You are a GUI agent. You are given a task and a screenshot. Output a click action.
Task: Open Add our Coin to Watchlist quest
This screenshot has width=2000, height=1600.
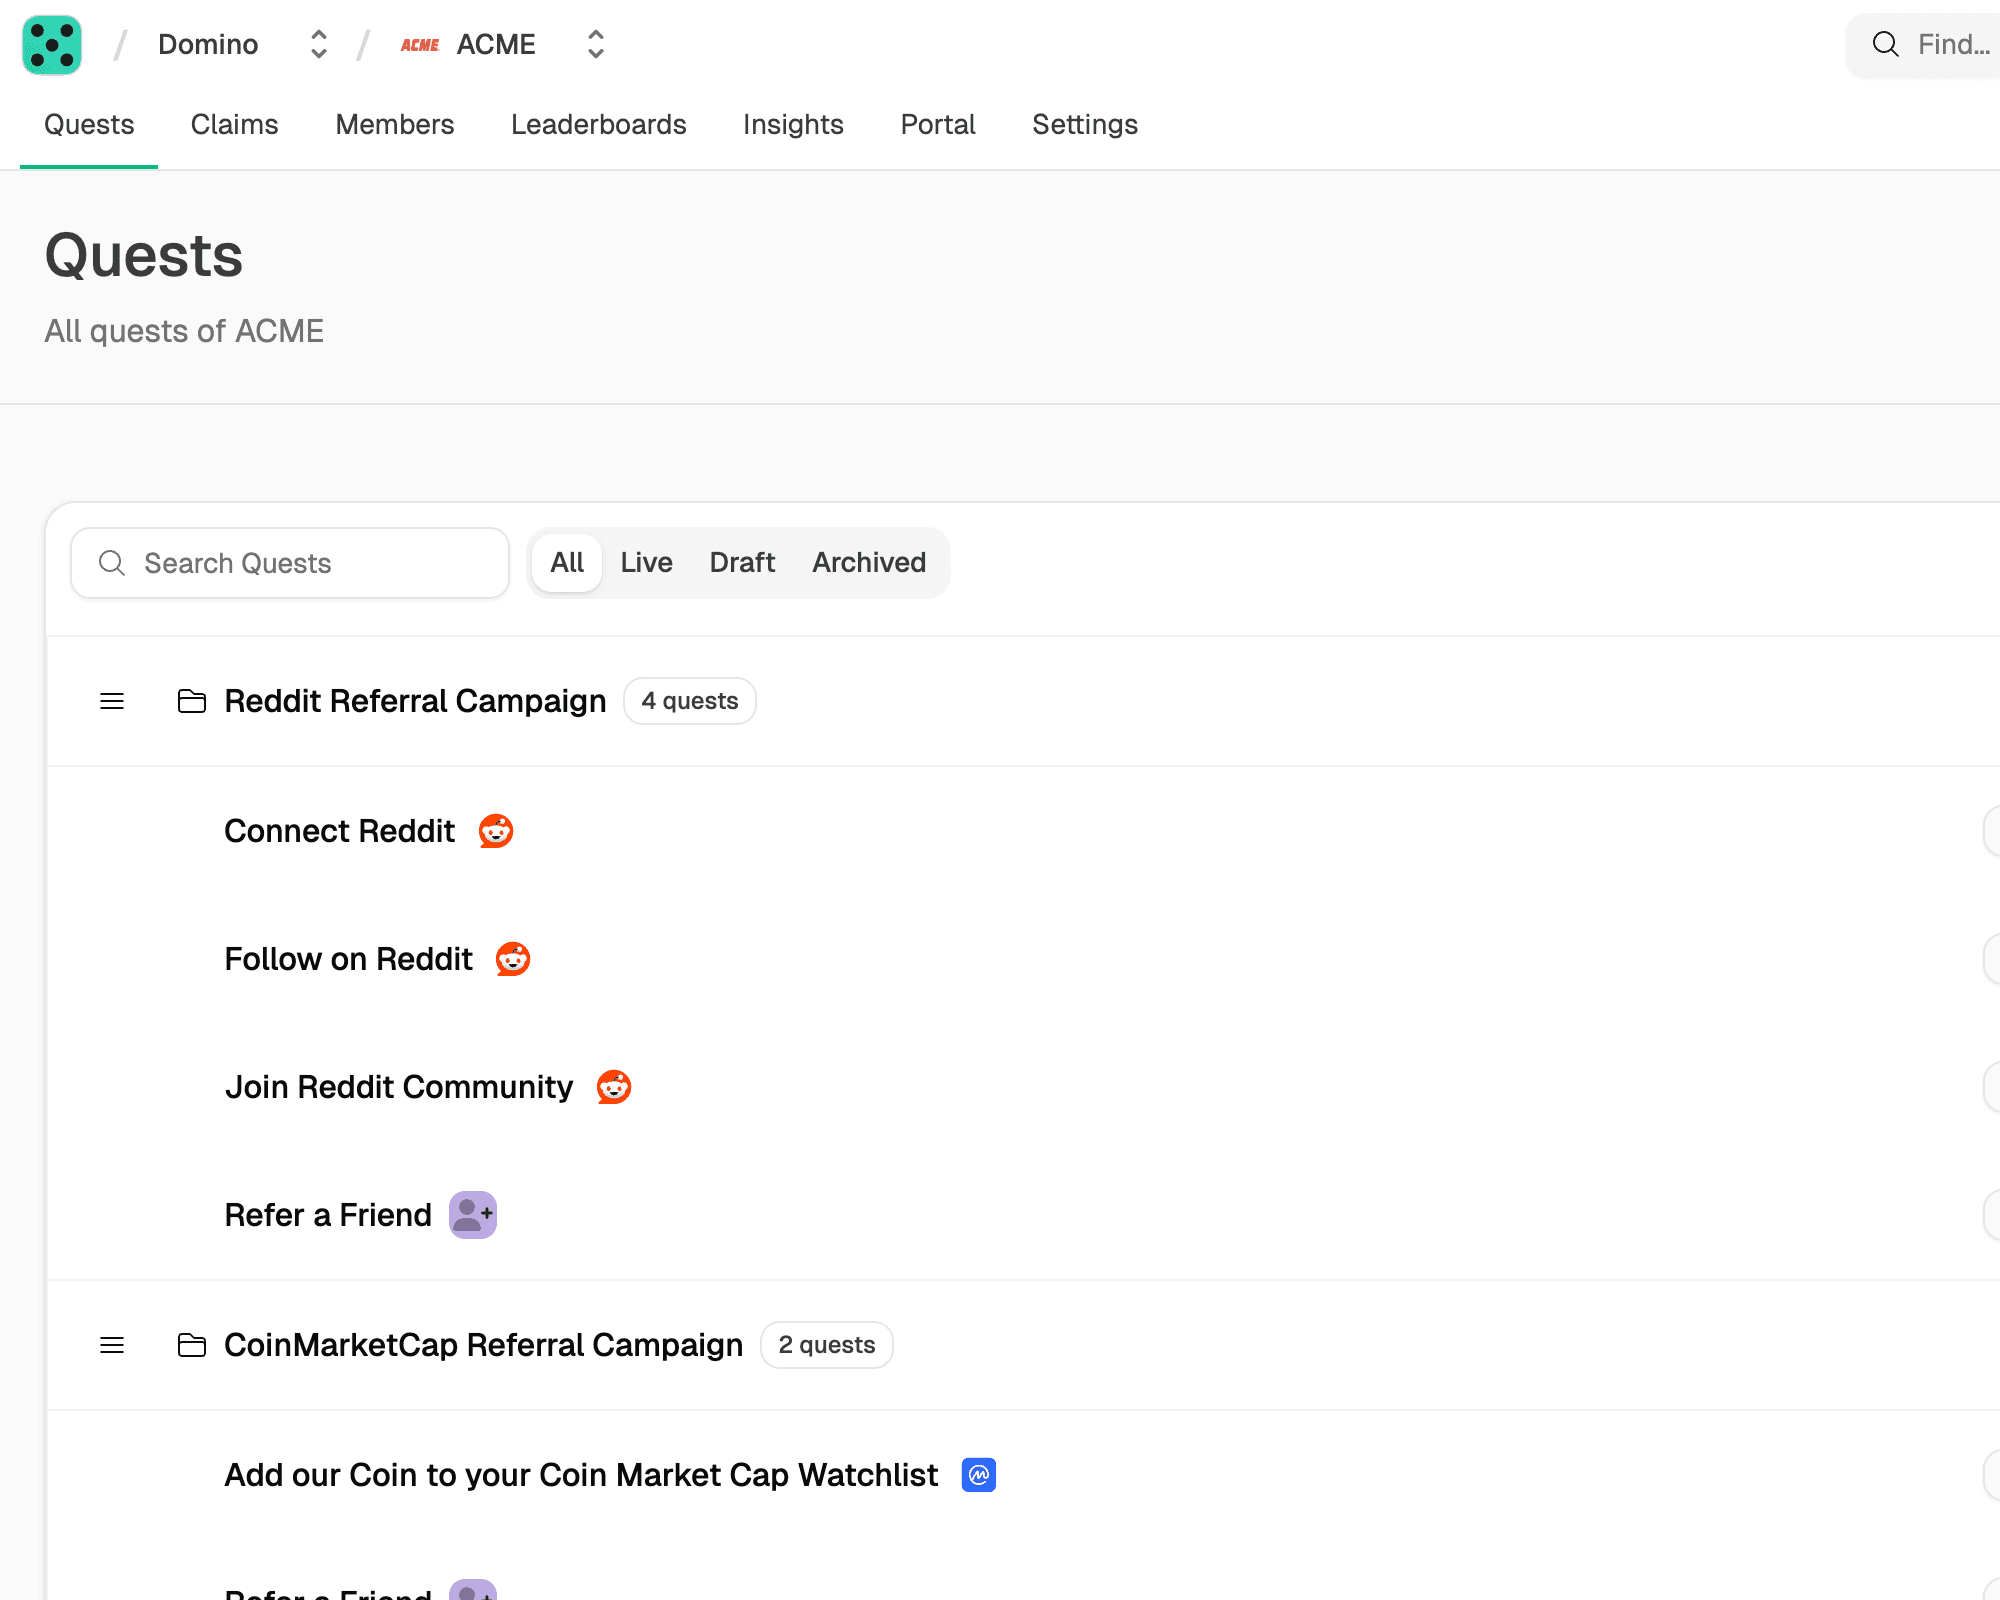pos(581,1475)
